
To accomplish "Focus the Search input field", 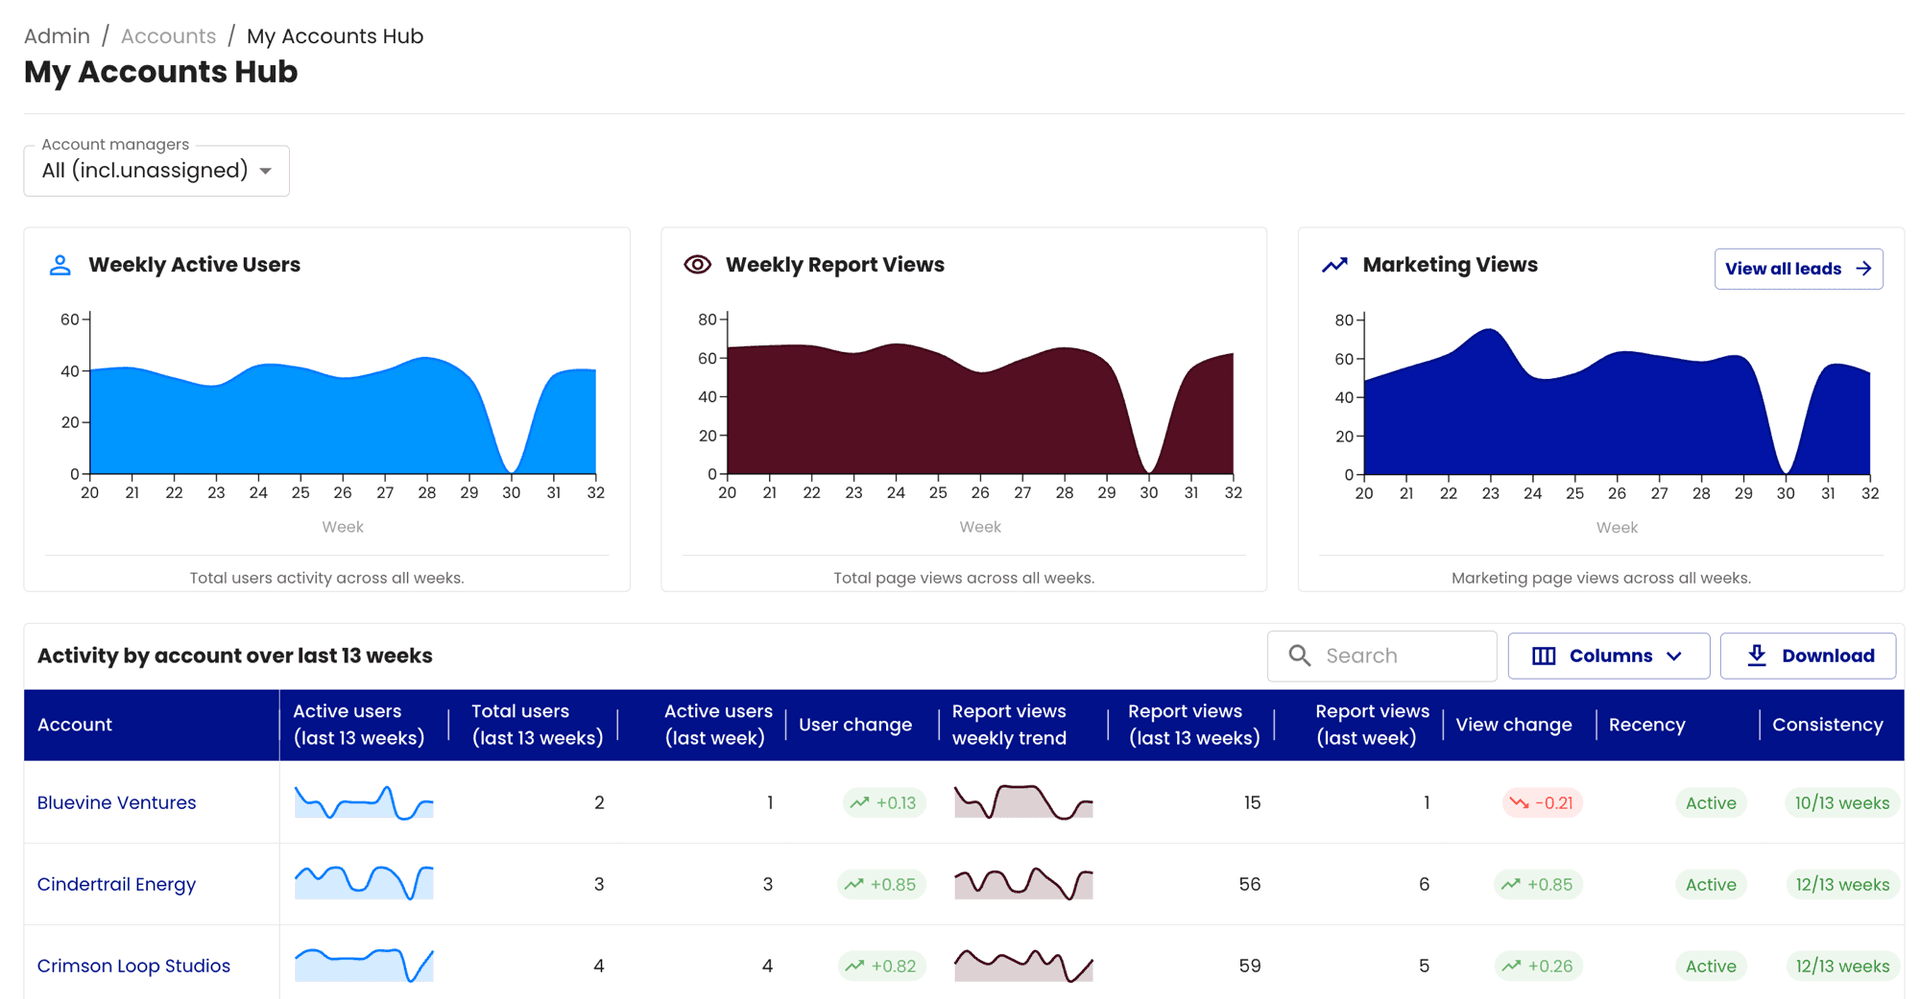I will click(1382, 656).
